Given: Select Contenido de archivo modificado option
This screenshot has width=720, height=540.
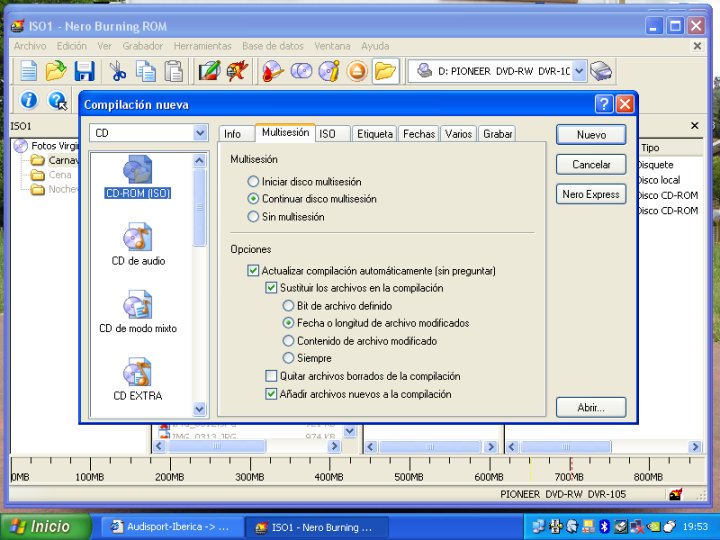Looking at the screenshot, I should tap(288, 341).
